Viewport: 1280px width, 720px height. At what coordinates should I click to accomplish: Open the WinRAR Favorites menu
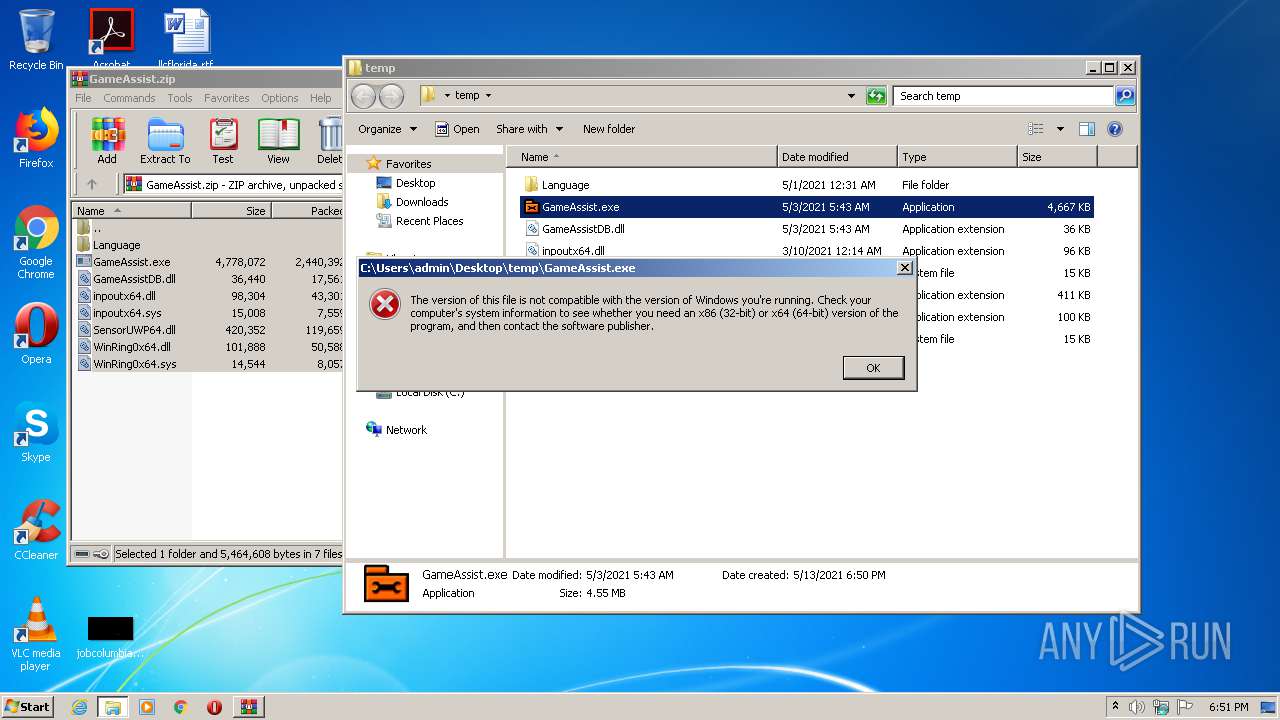[227, 98]
